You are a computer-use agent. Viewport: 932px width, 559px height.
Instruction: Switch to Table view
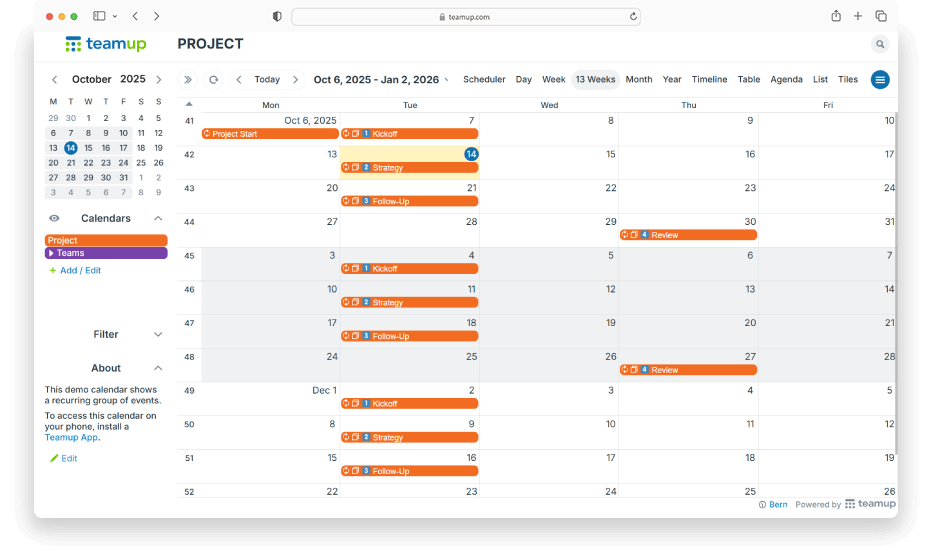pos(749,80)
